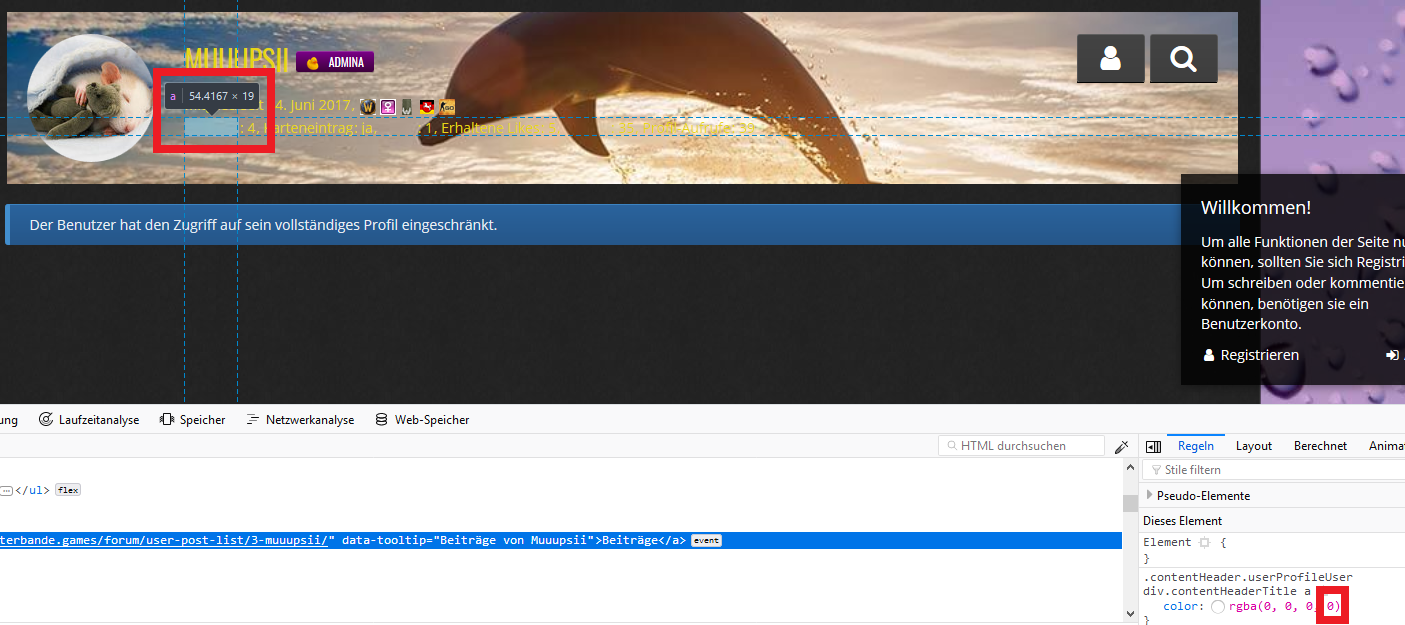Focus the HTML durchsuchen search field
Screen dimensions: 1405x625
coord(1025,446)
